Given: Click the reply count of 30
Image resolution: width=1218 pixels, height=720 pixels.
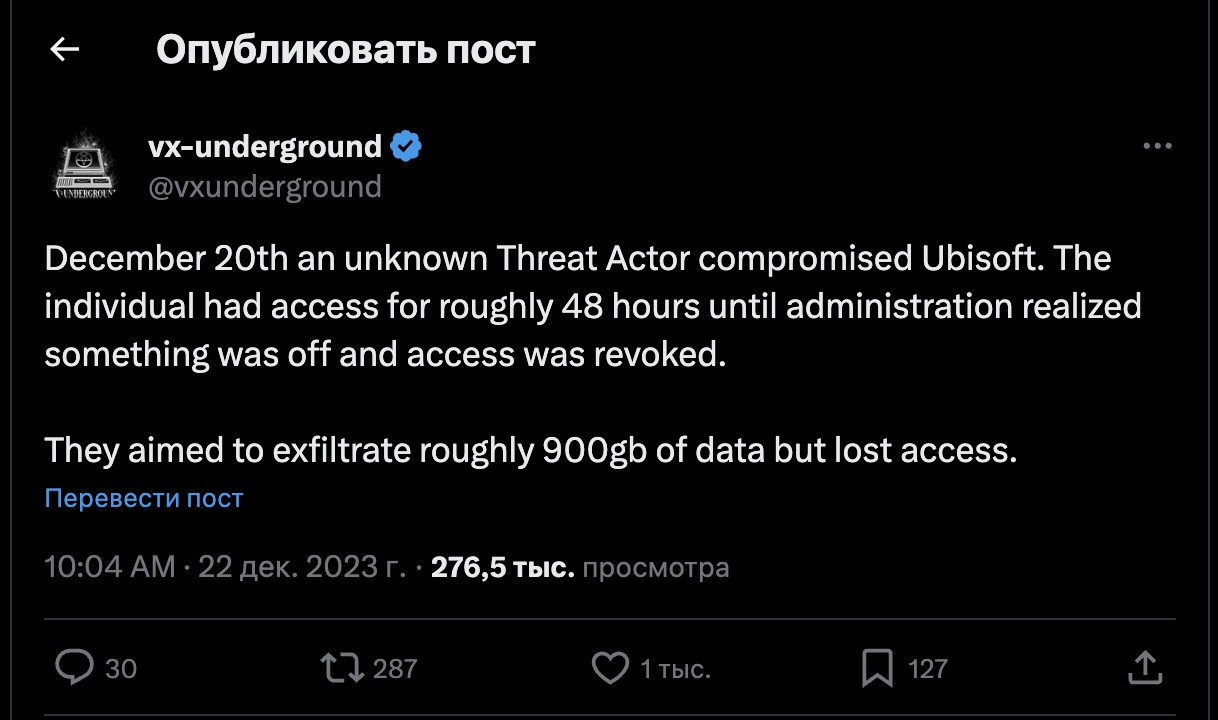Looking at the screenshot, I should coord(121,668).
